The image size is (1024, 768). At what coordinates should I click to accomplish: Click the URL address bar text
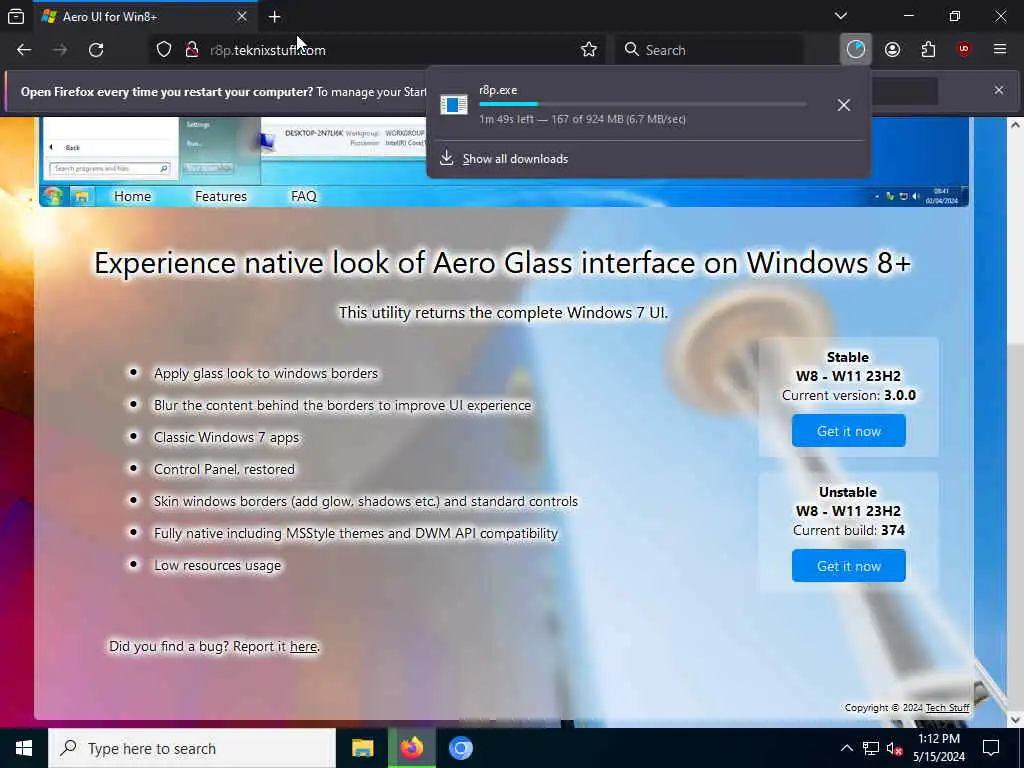[x=268, y=50]
